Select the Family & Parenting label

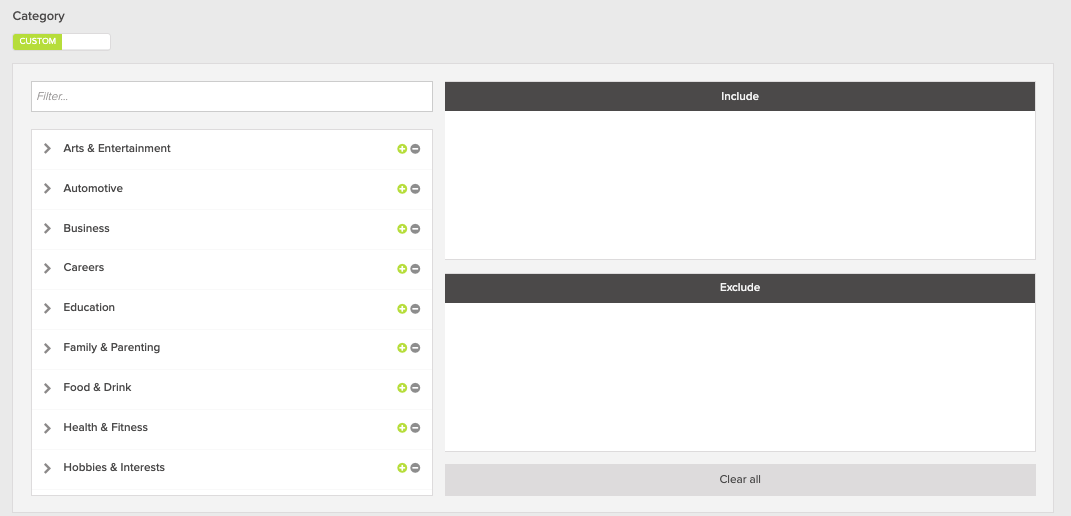coord(111,347)
